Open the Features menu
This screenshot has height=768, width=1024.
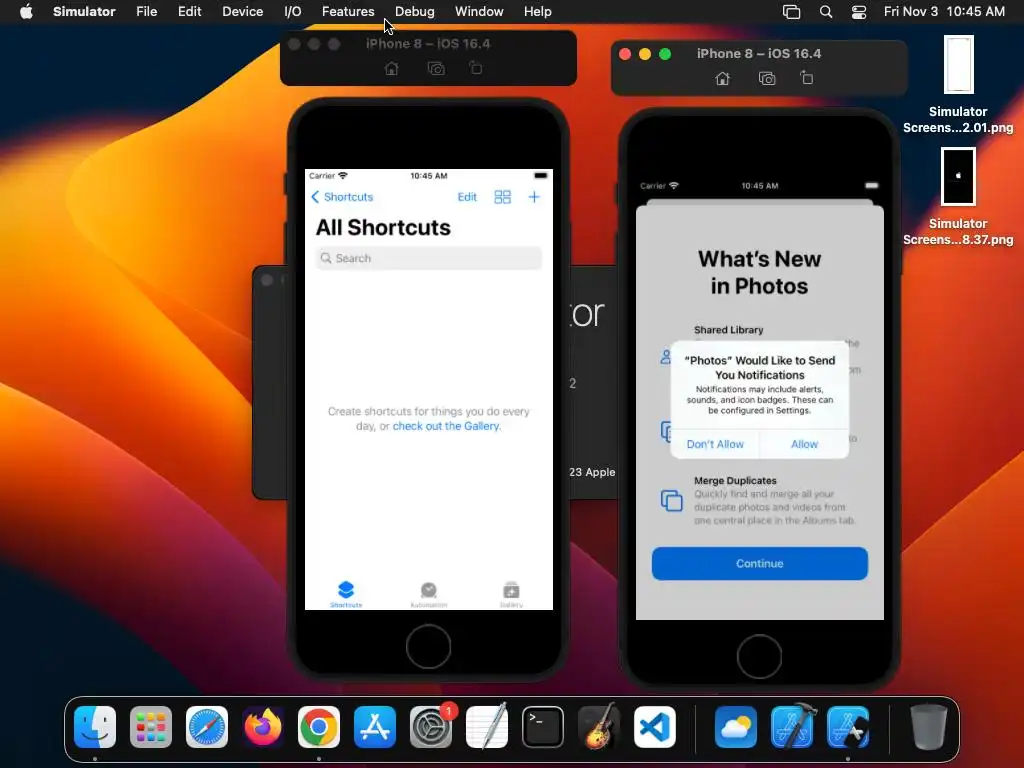pos(348,12)
